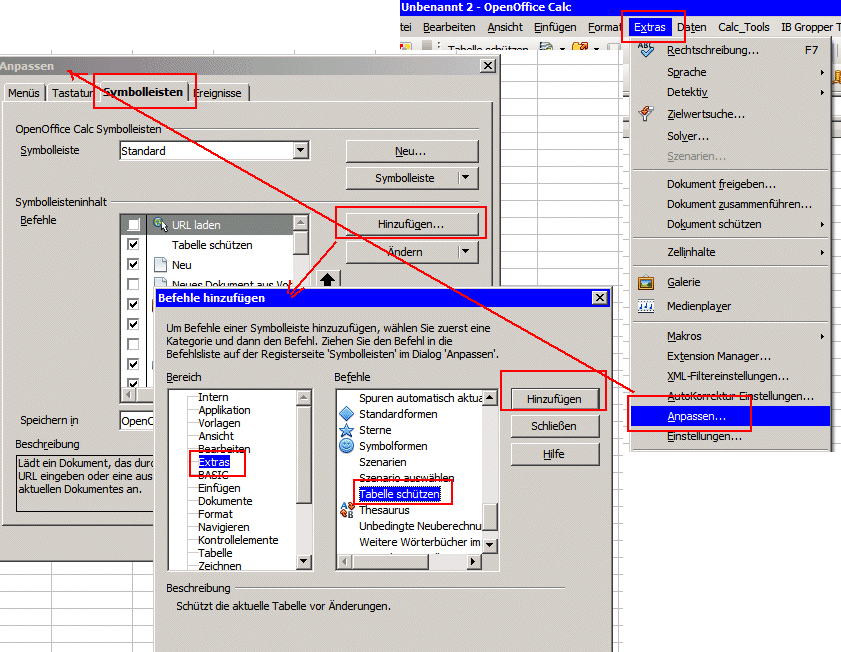Image resolution: width=841 pixels, height=652 pixels.
Task: Click Bereich list scroll-down arrow
Action: (x=304, y=561)
